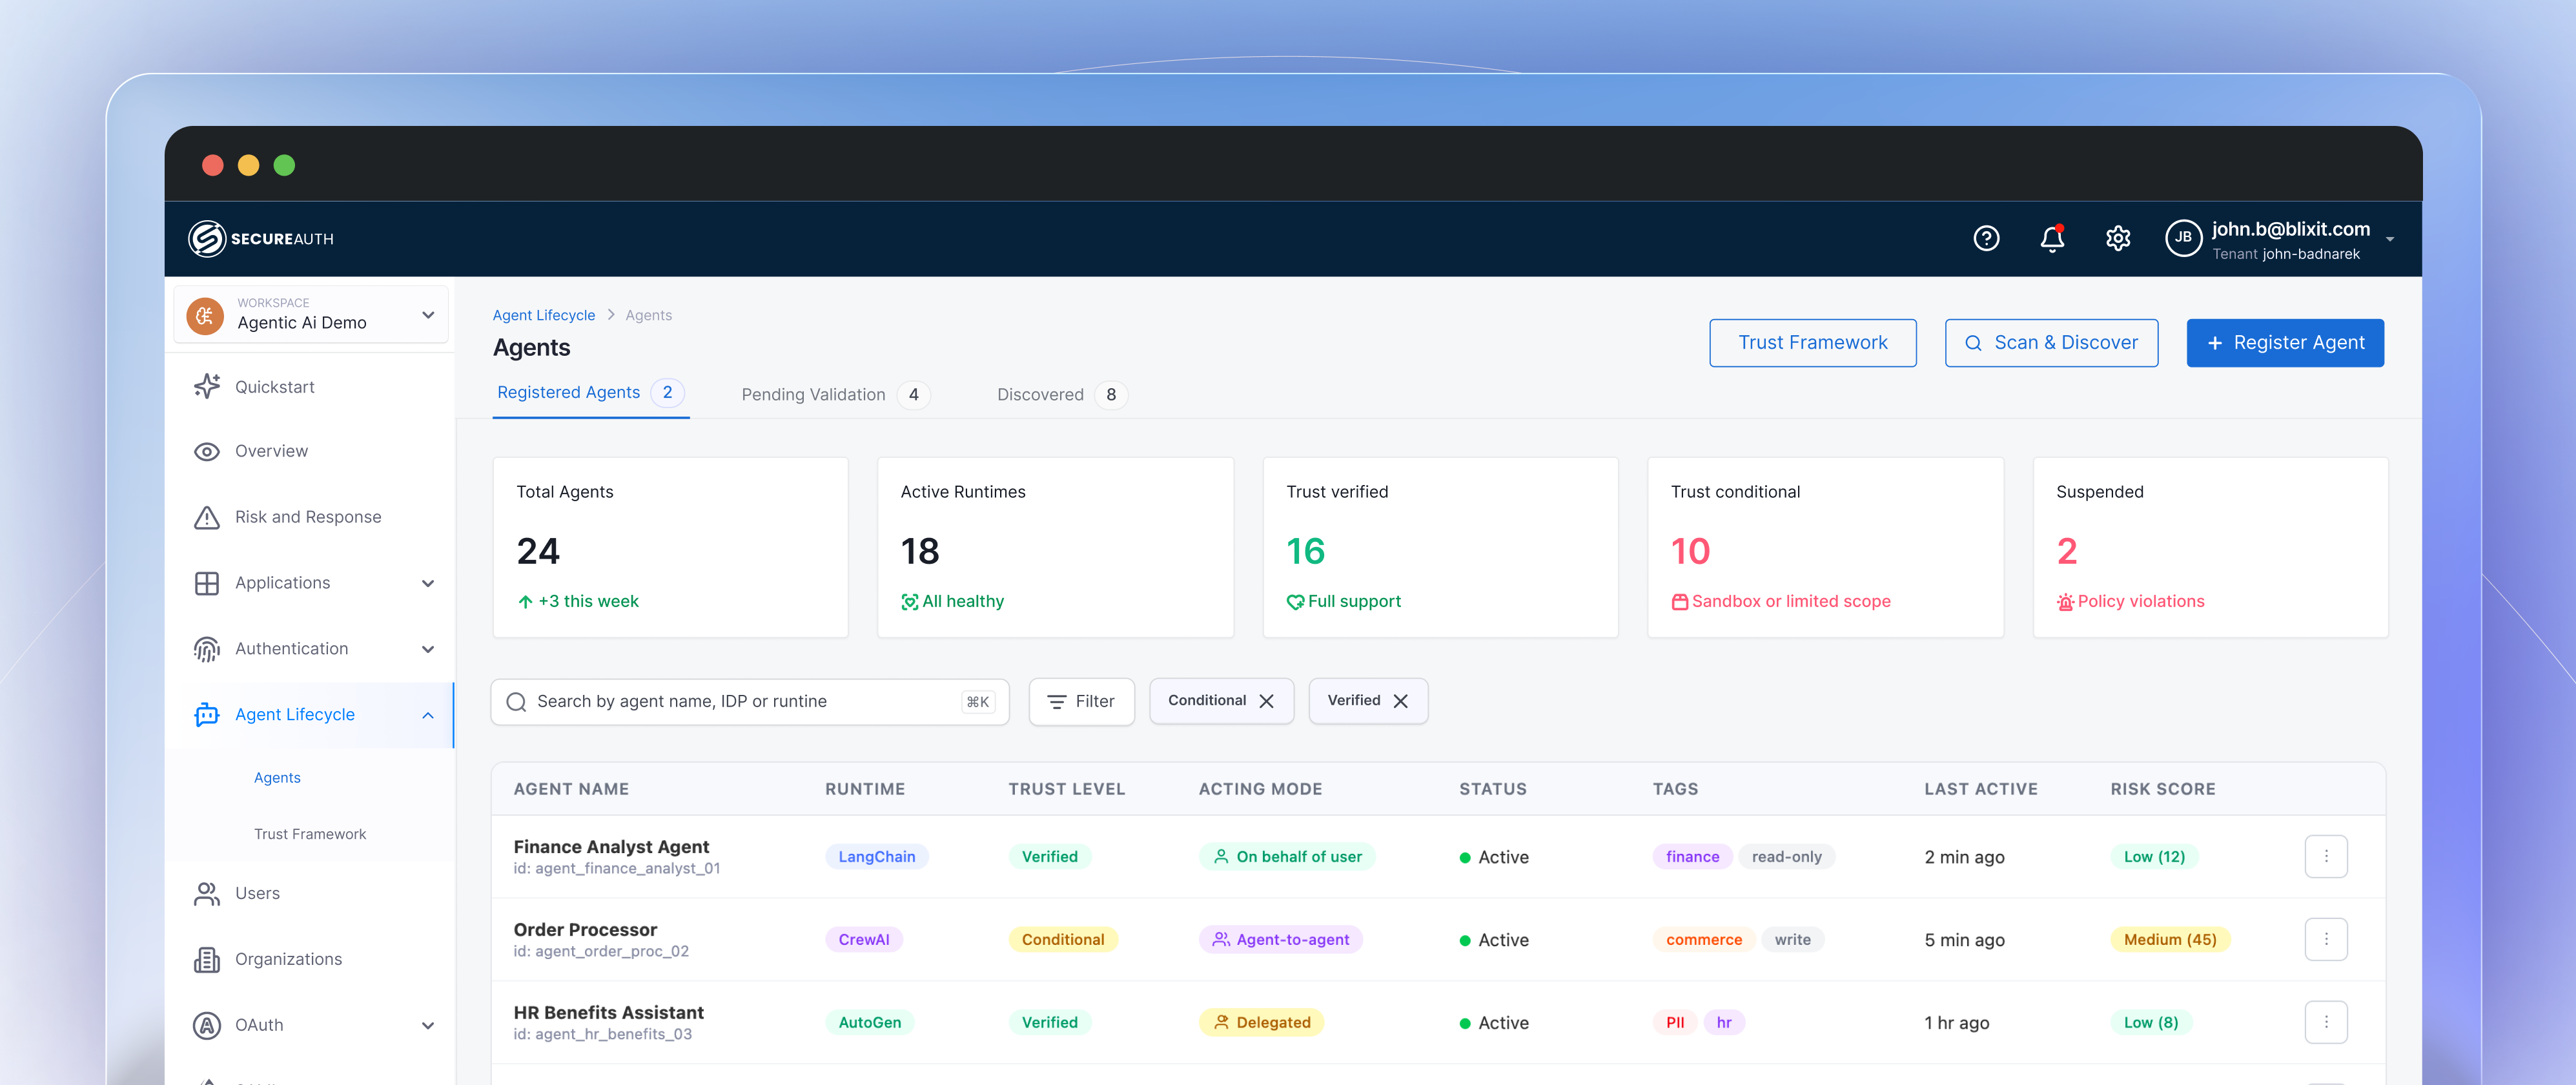Viewport: 2576px width, 1085px height.
Task: Open the three-dot menu for Order Processor
Action: click(x=2326, y=939)
